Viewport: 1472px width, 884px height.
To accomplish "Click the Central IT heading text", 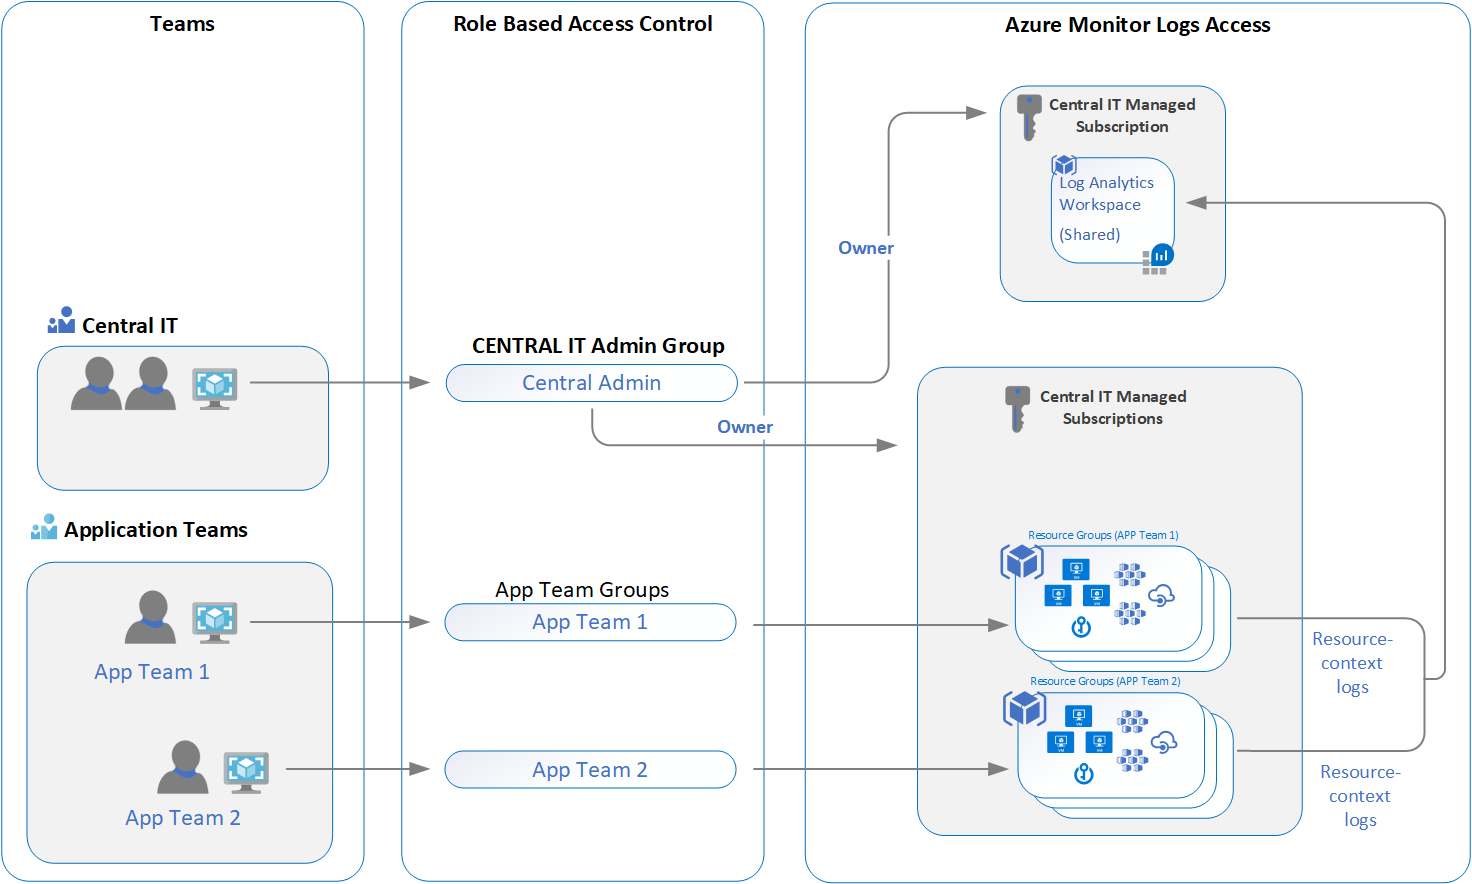I will [130, 326].
